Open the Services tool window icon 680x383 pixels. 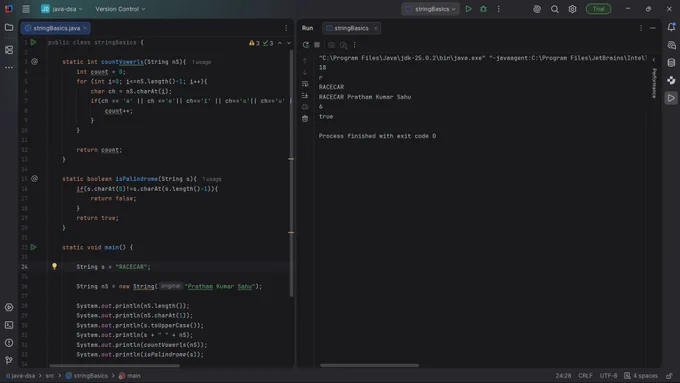click(x=9, y=307)
